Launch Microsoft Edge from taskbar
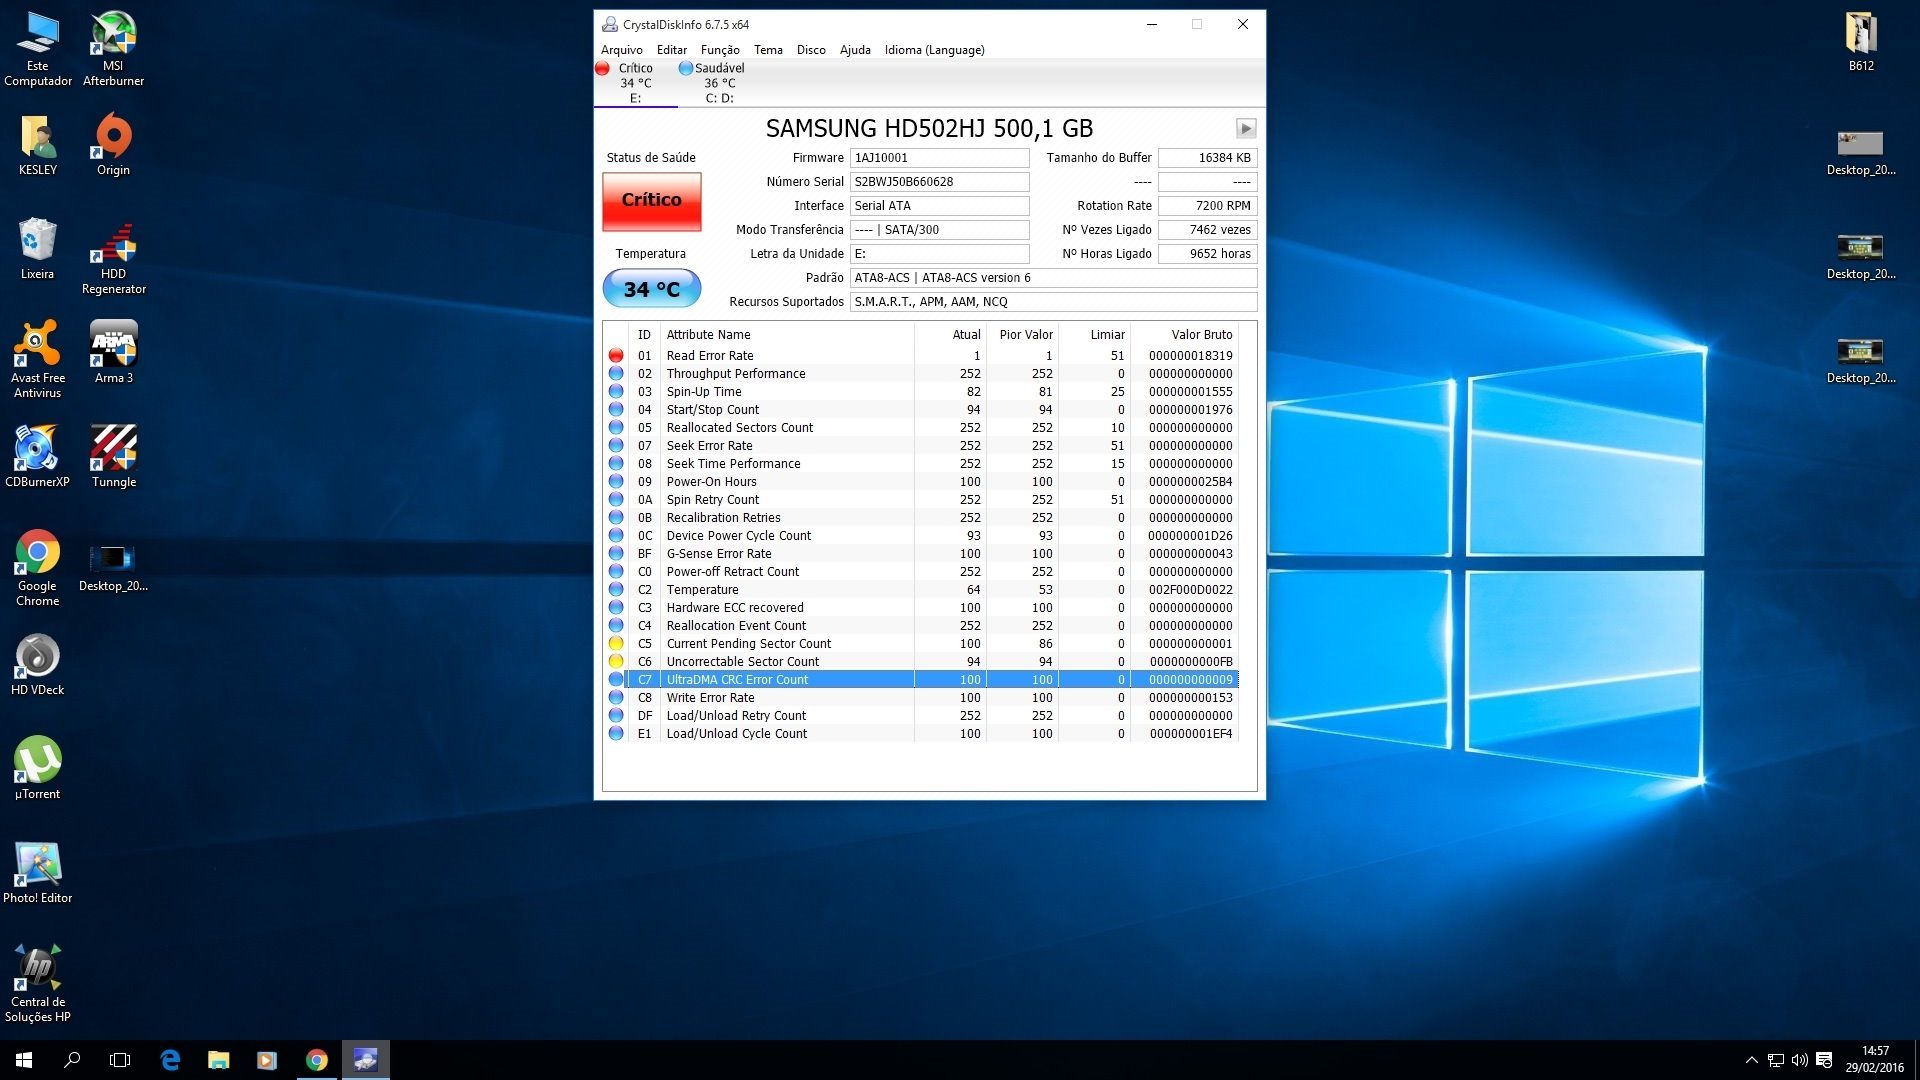1920x1080 pixels. pos(170,1060)
